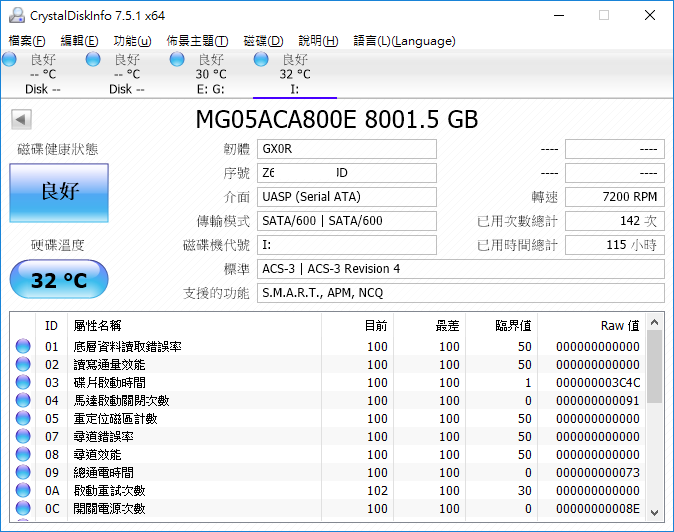Image resolution: width=674 pixels, height=532 pixels.
Task: Click the 標準 field ACS-3 Revision 4
Action: [x=461, y=269]
